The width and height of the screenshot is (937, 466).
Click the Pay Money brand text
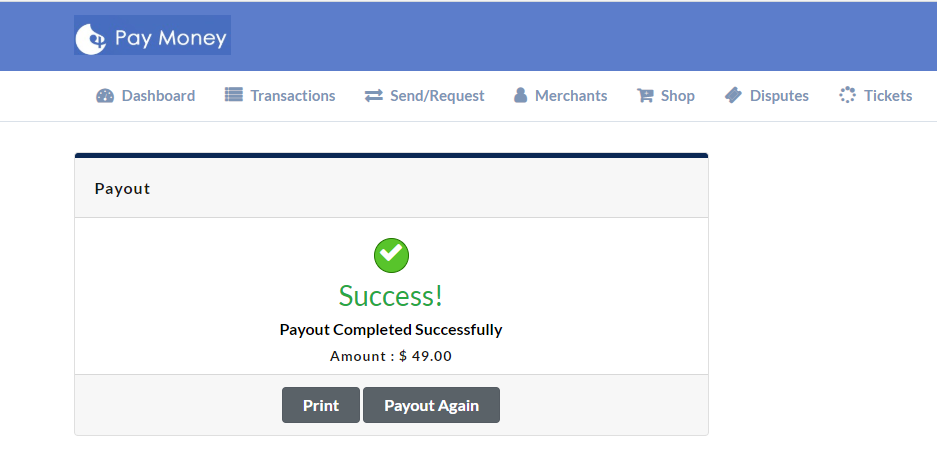[x=171, y=39]
